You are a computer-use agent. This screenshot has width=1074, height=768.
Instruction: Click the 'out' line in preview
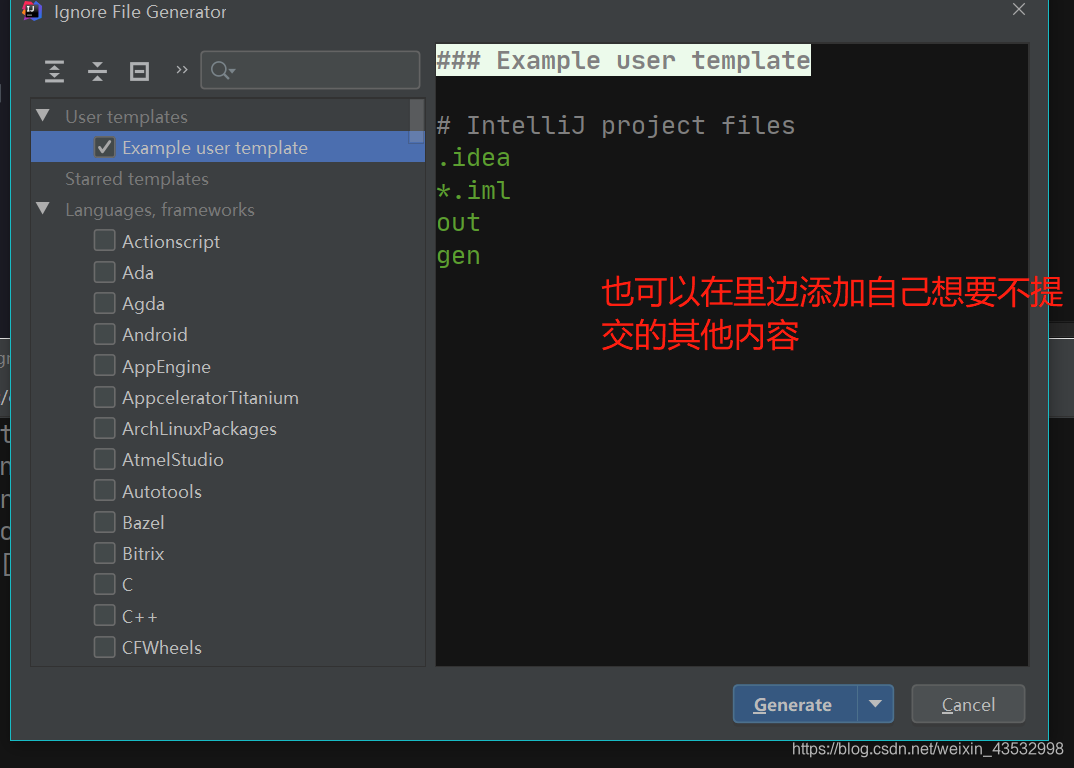(458, 223)
